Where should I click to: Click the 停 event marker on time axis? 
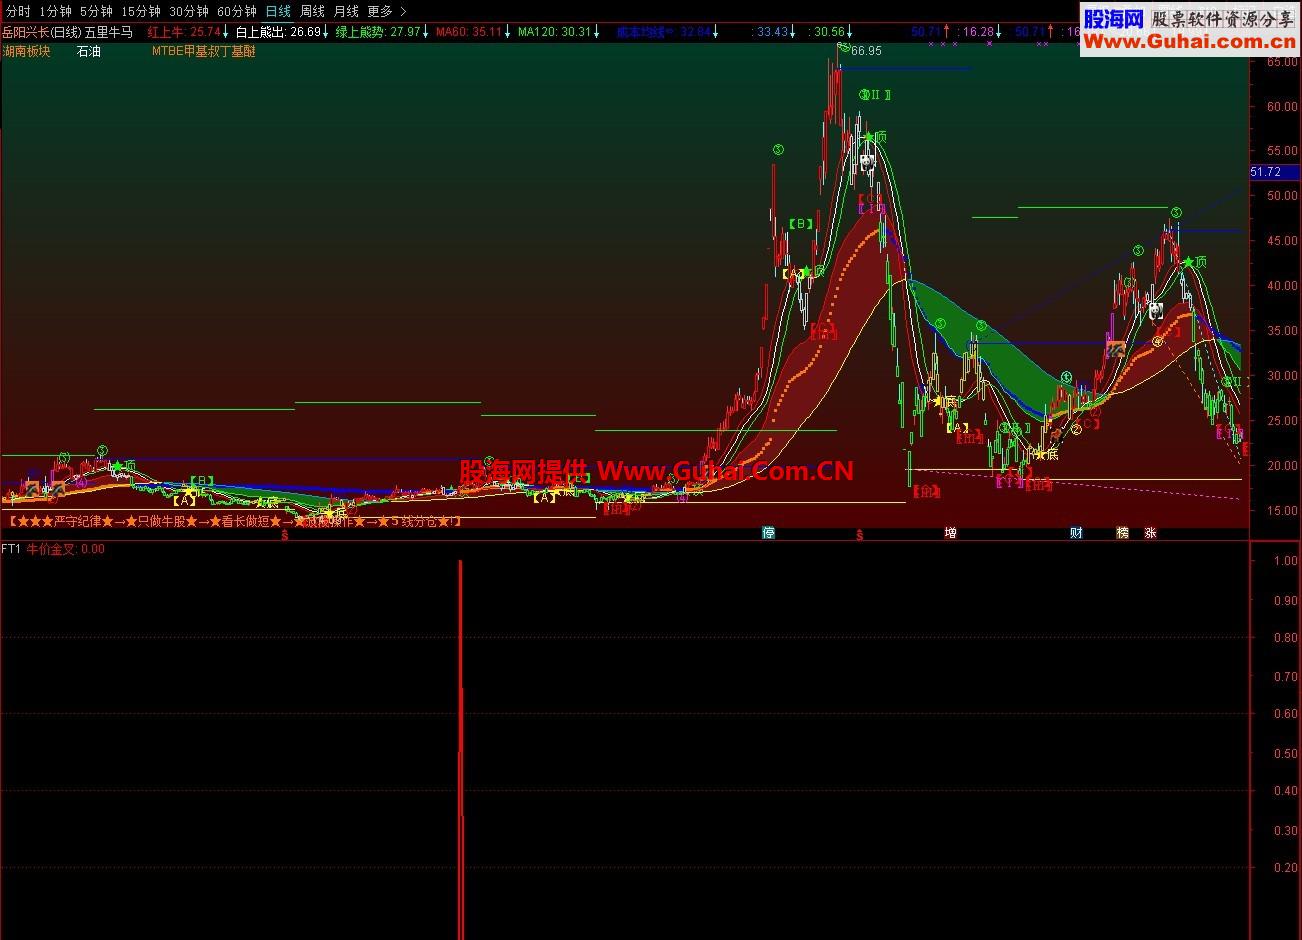click(x=768, y=533)
